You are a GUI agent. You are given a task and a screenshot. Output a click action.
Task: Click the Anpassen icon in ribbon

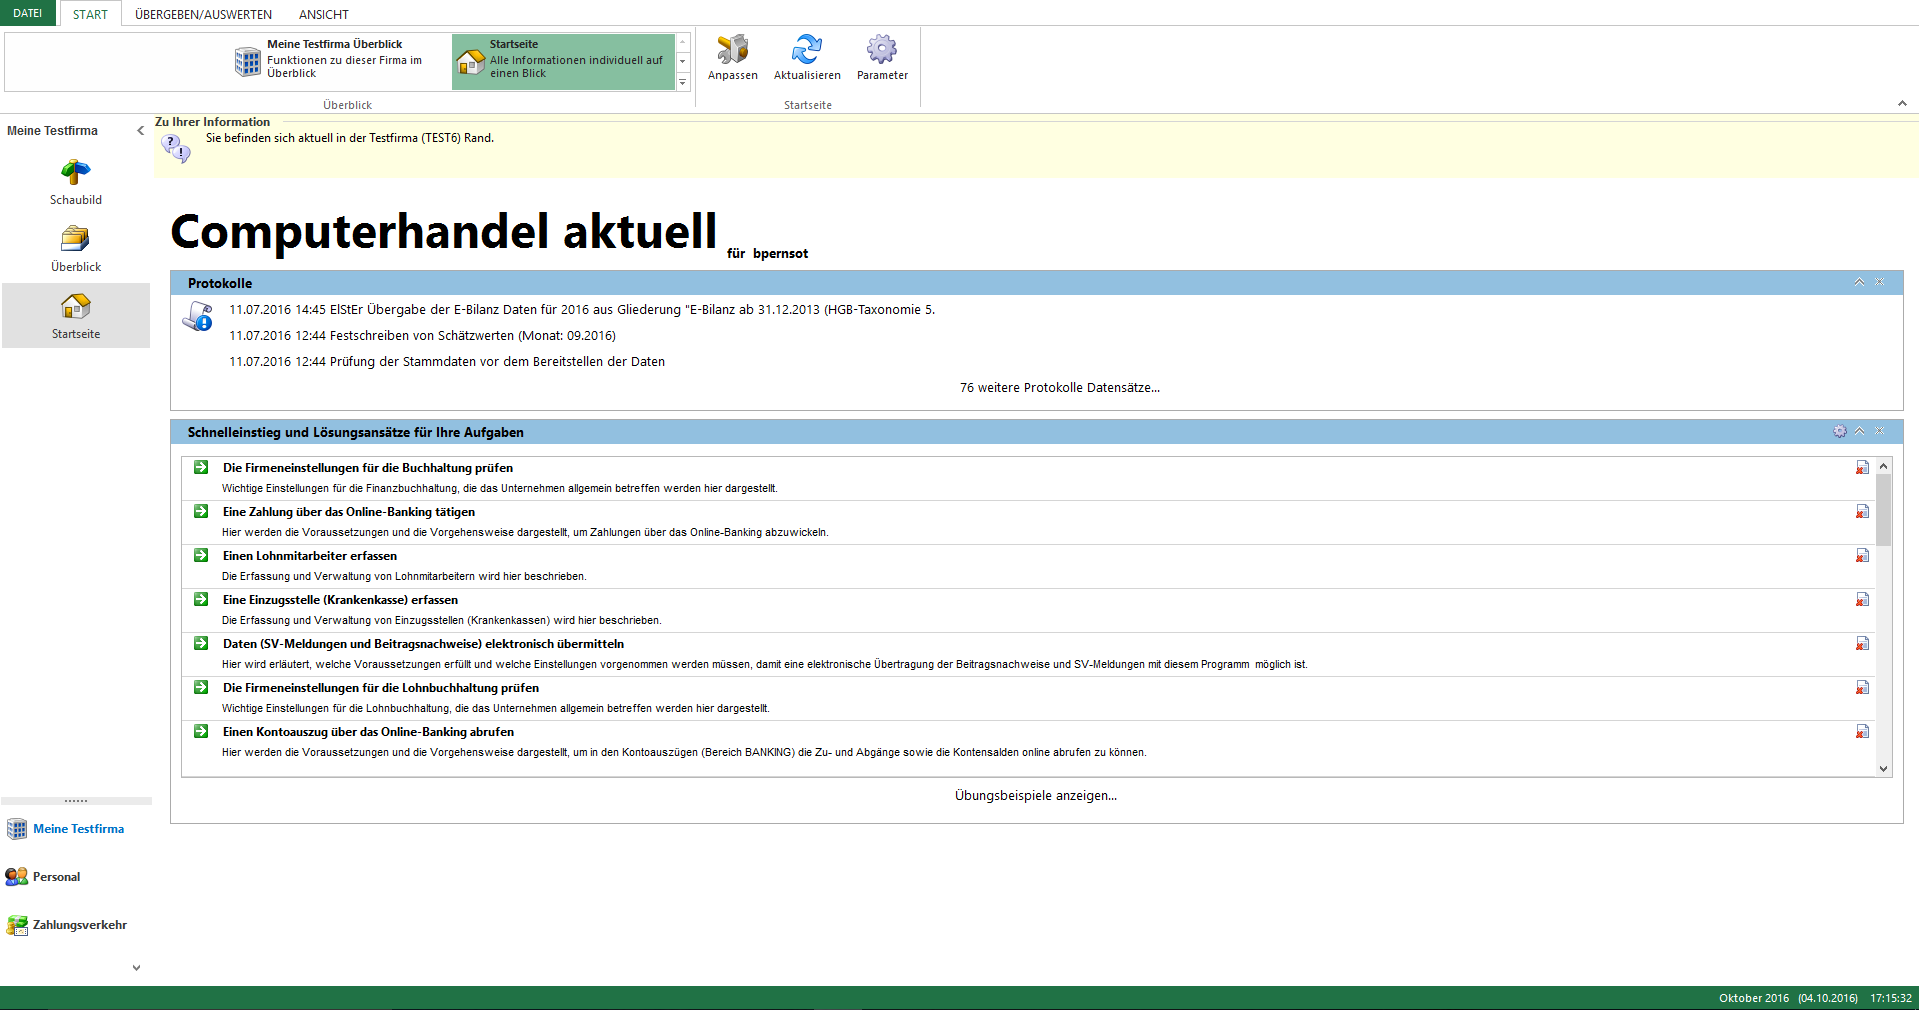732,50
